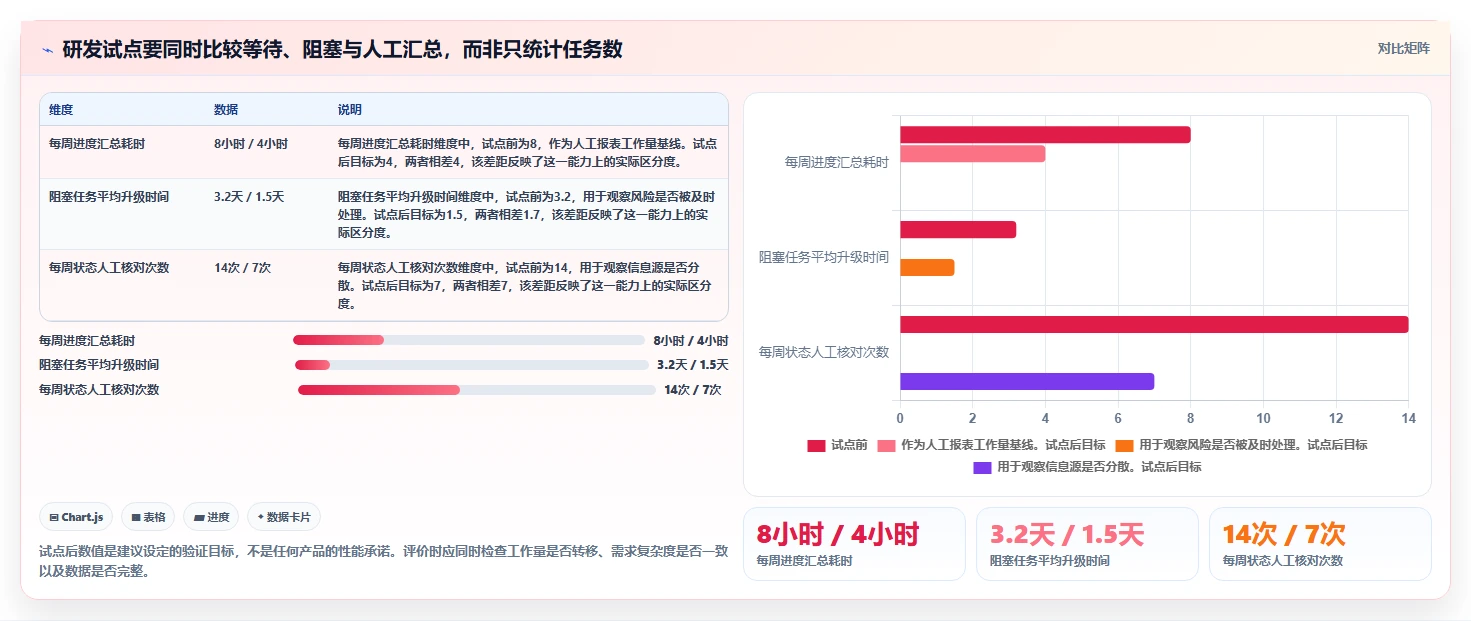Select the 进度 chip
1471x621 pixels.
coord(211,517)
